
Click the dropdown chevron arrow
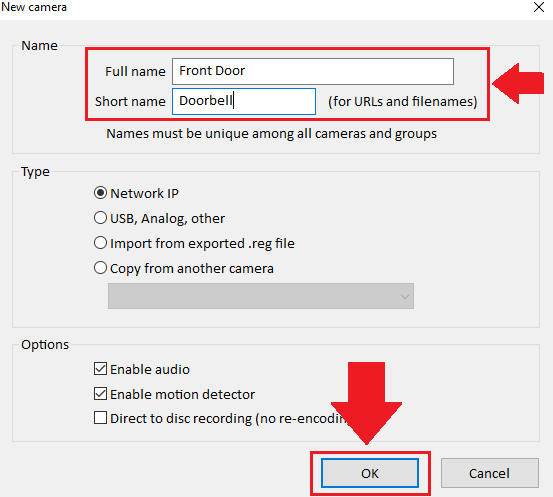click(x=405, y=297)
